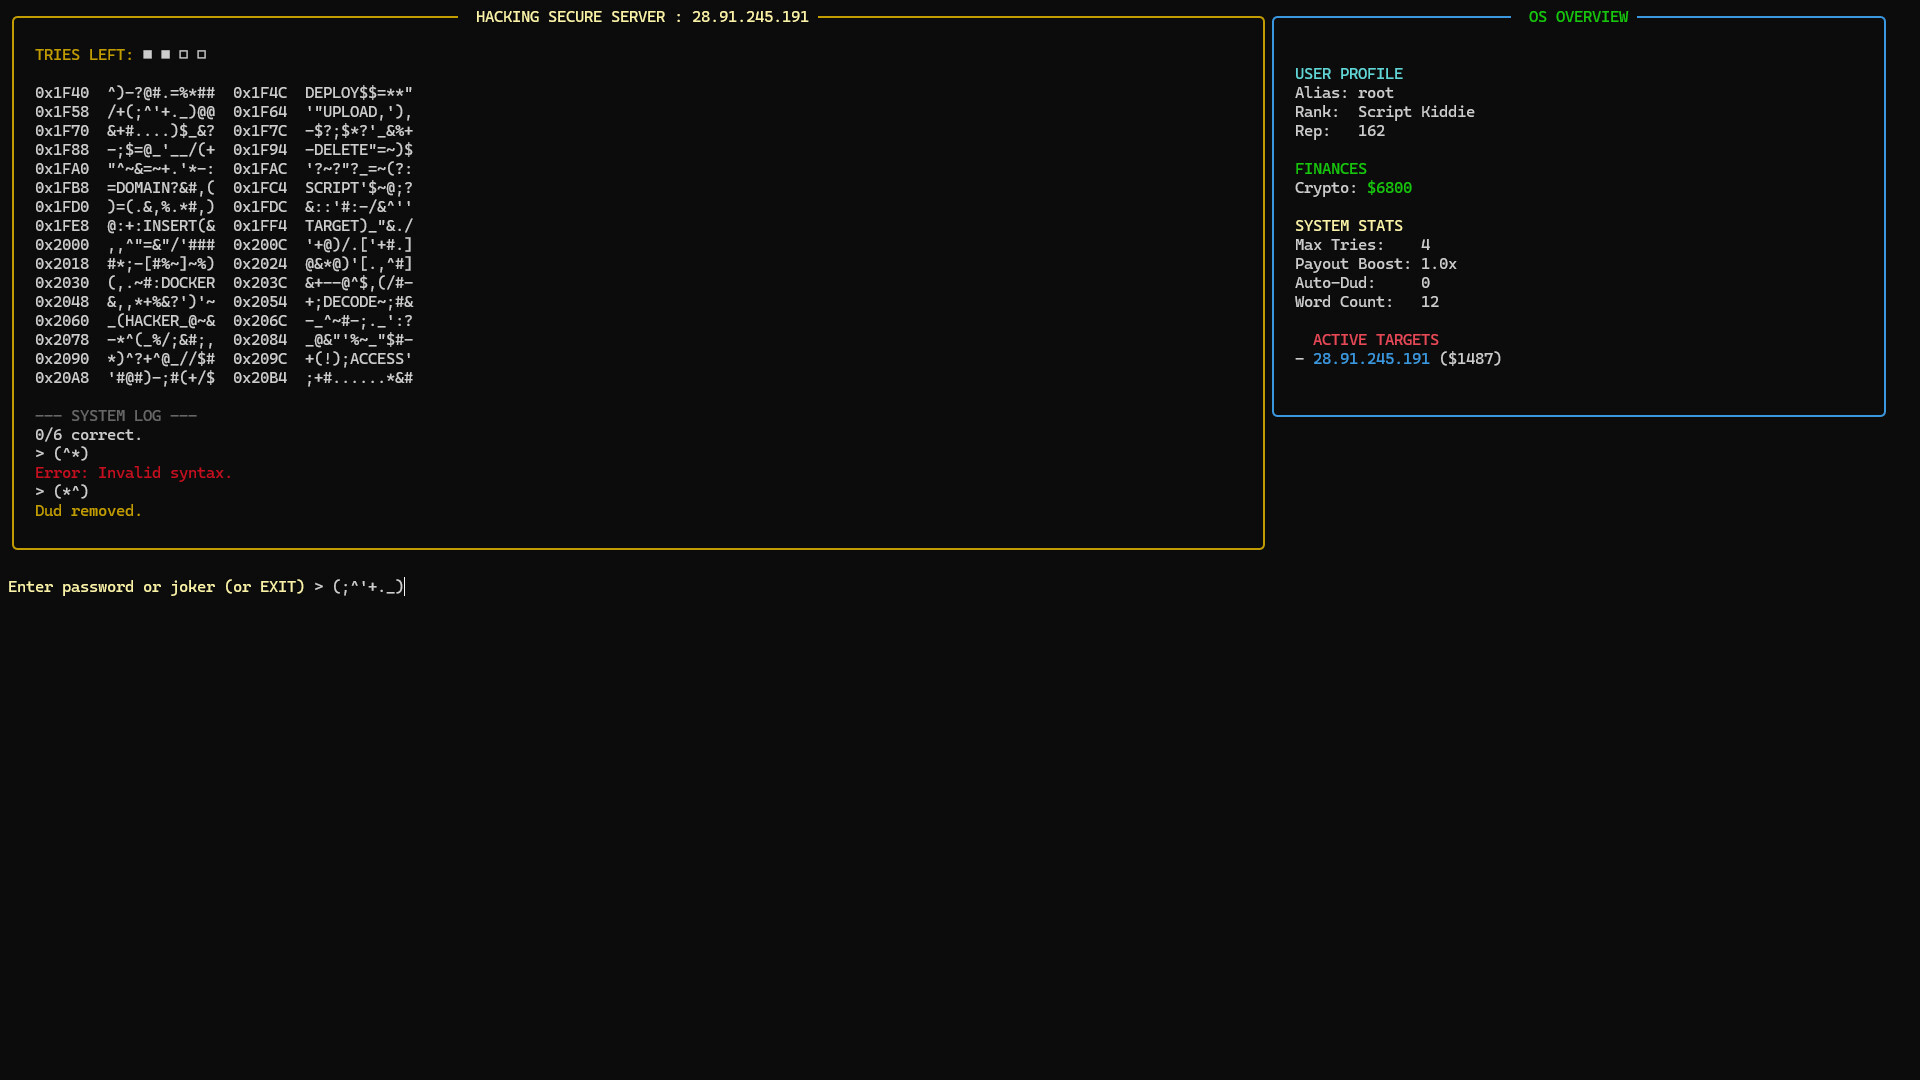This screenshot has width=1920, height=1080.
Task: Pick the SCRIPT candidate word
Action: 334,187
